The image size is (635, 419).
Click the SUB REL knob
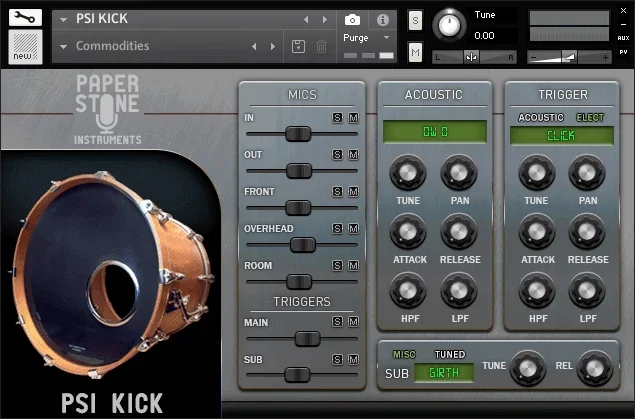click(x=595, y=368)
